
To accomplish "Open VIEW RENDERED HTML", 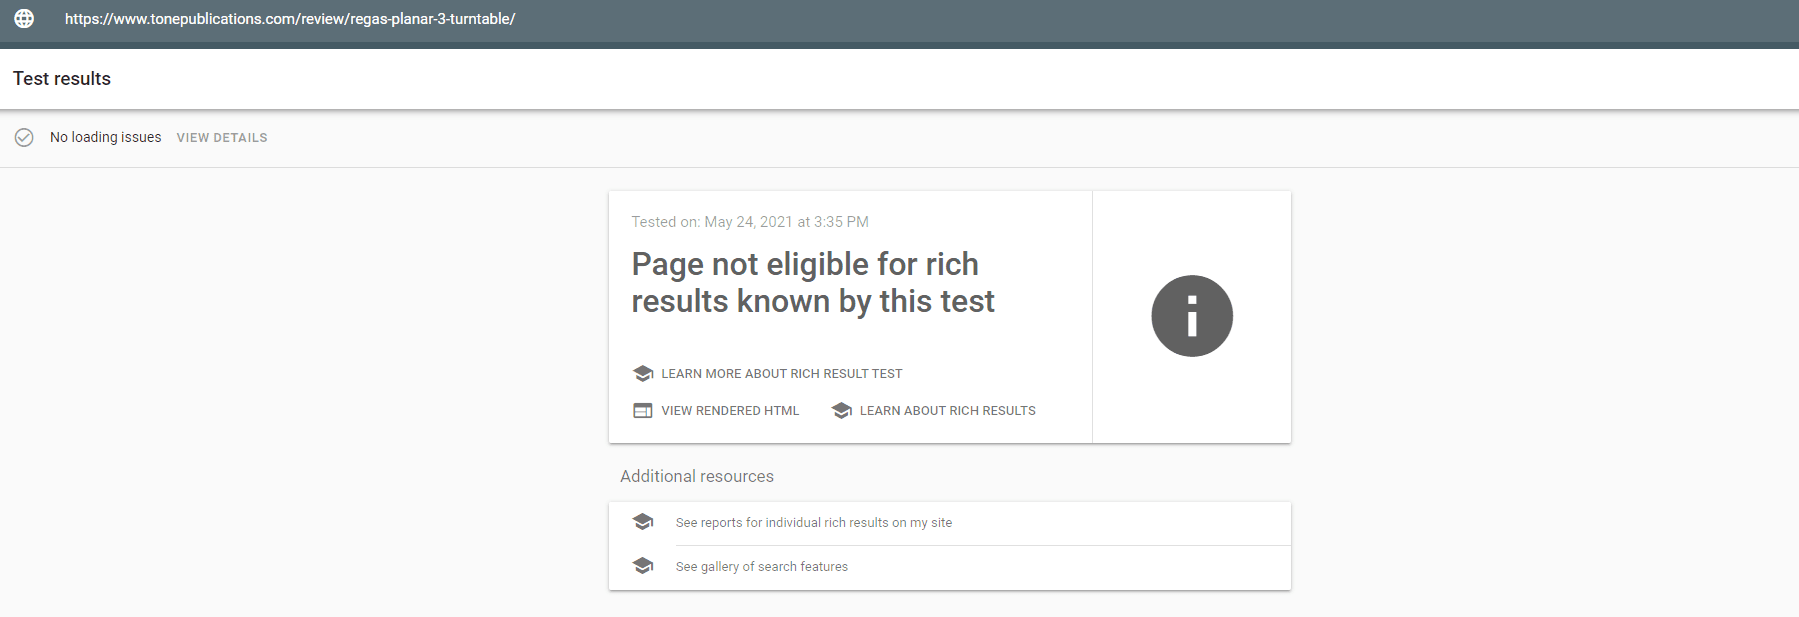I will point(730,411).
